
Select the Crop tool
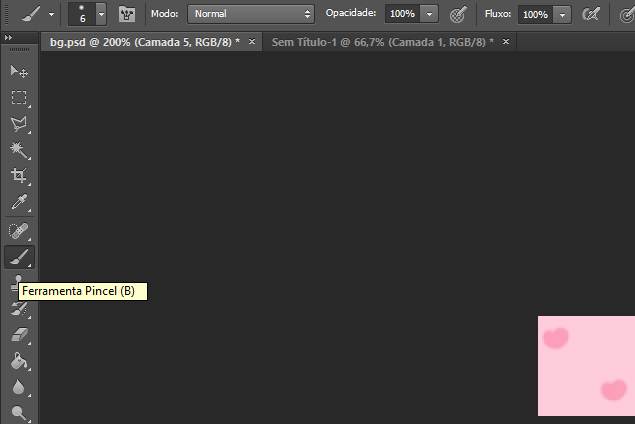pyautogui.click(x=19, y=176)
